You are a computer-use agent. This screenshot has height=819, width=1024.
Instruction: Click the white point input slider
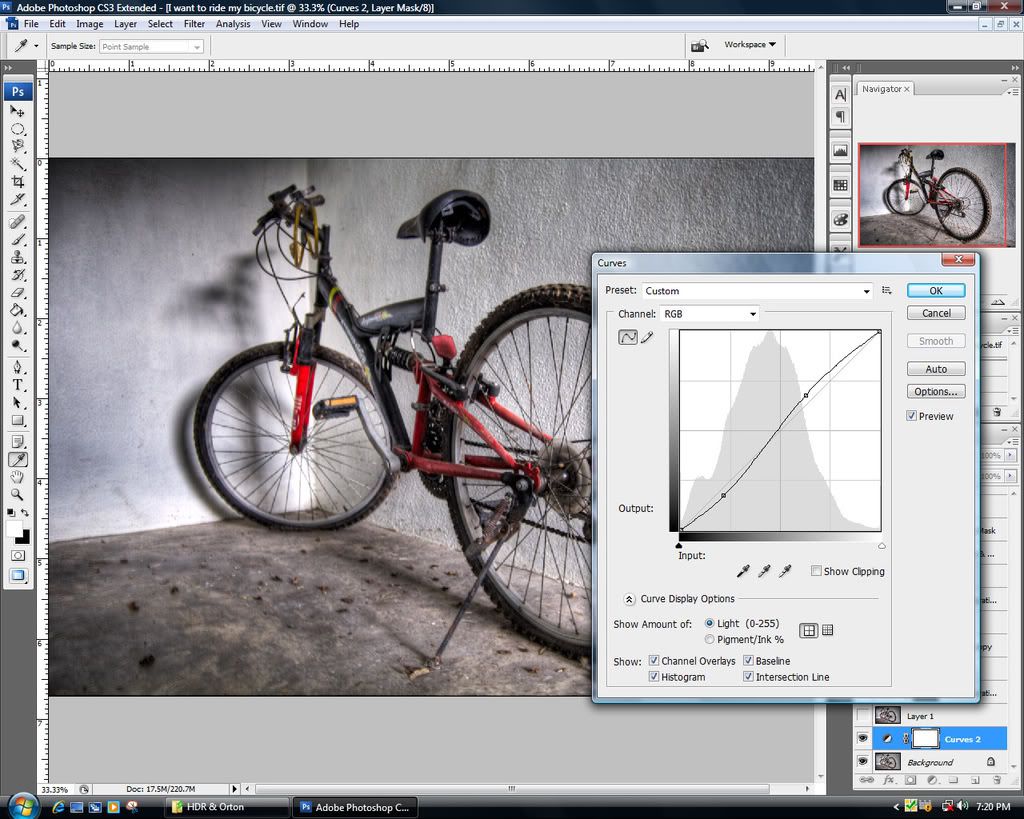click(x=881, y=546)
